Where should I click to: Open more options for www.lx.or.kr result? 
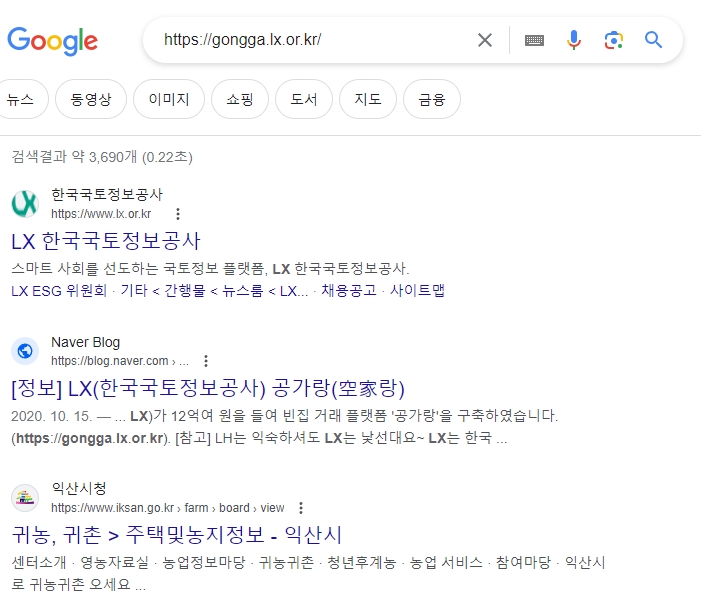tap(178, 214)
